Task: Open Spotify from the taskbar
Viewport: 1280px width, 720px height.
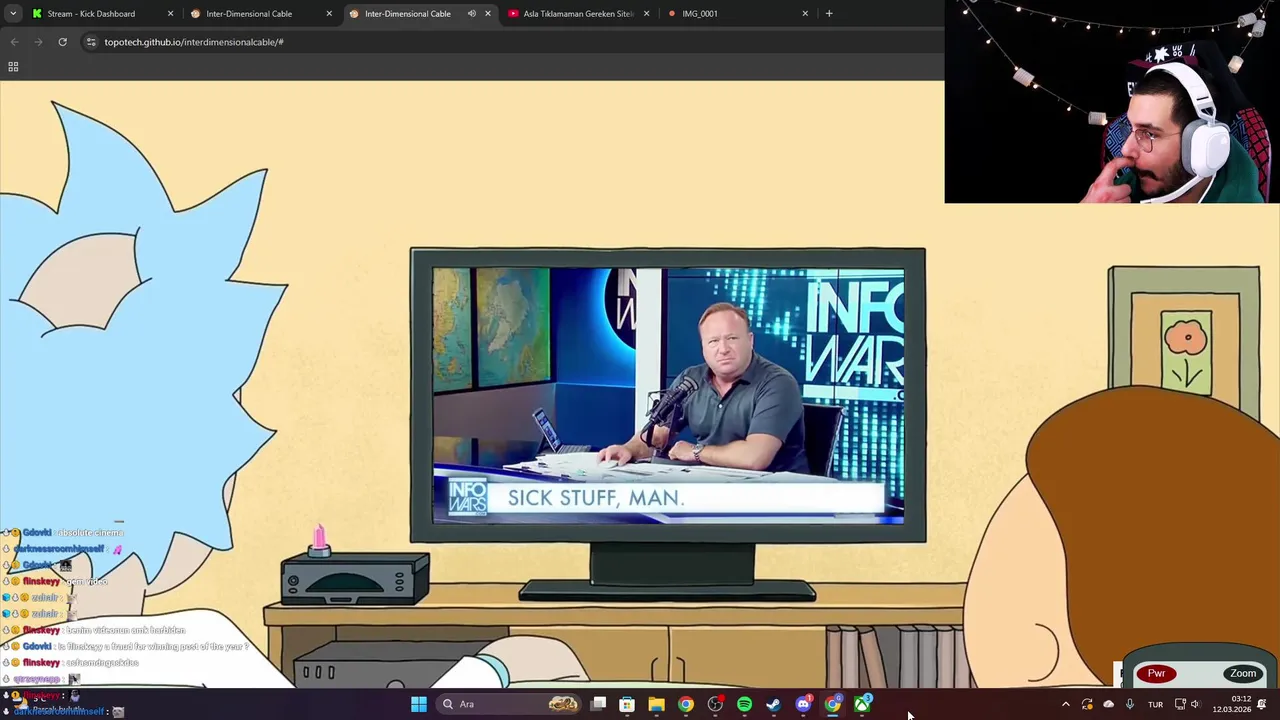Action: [744, 704]
